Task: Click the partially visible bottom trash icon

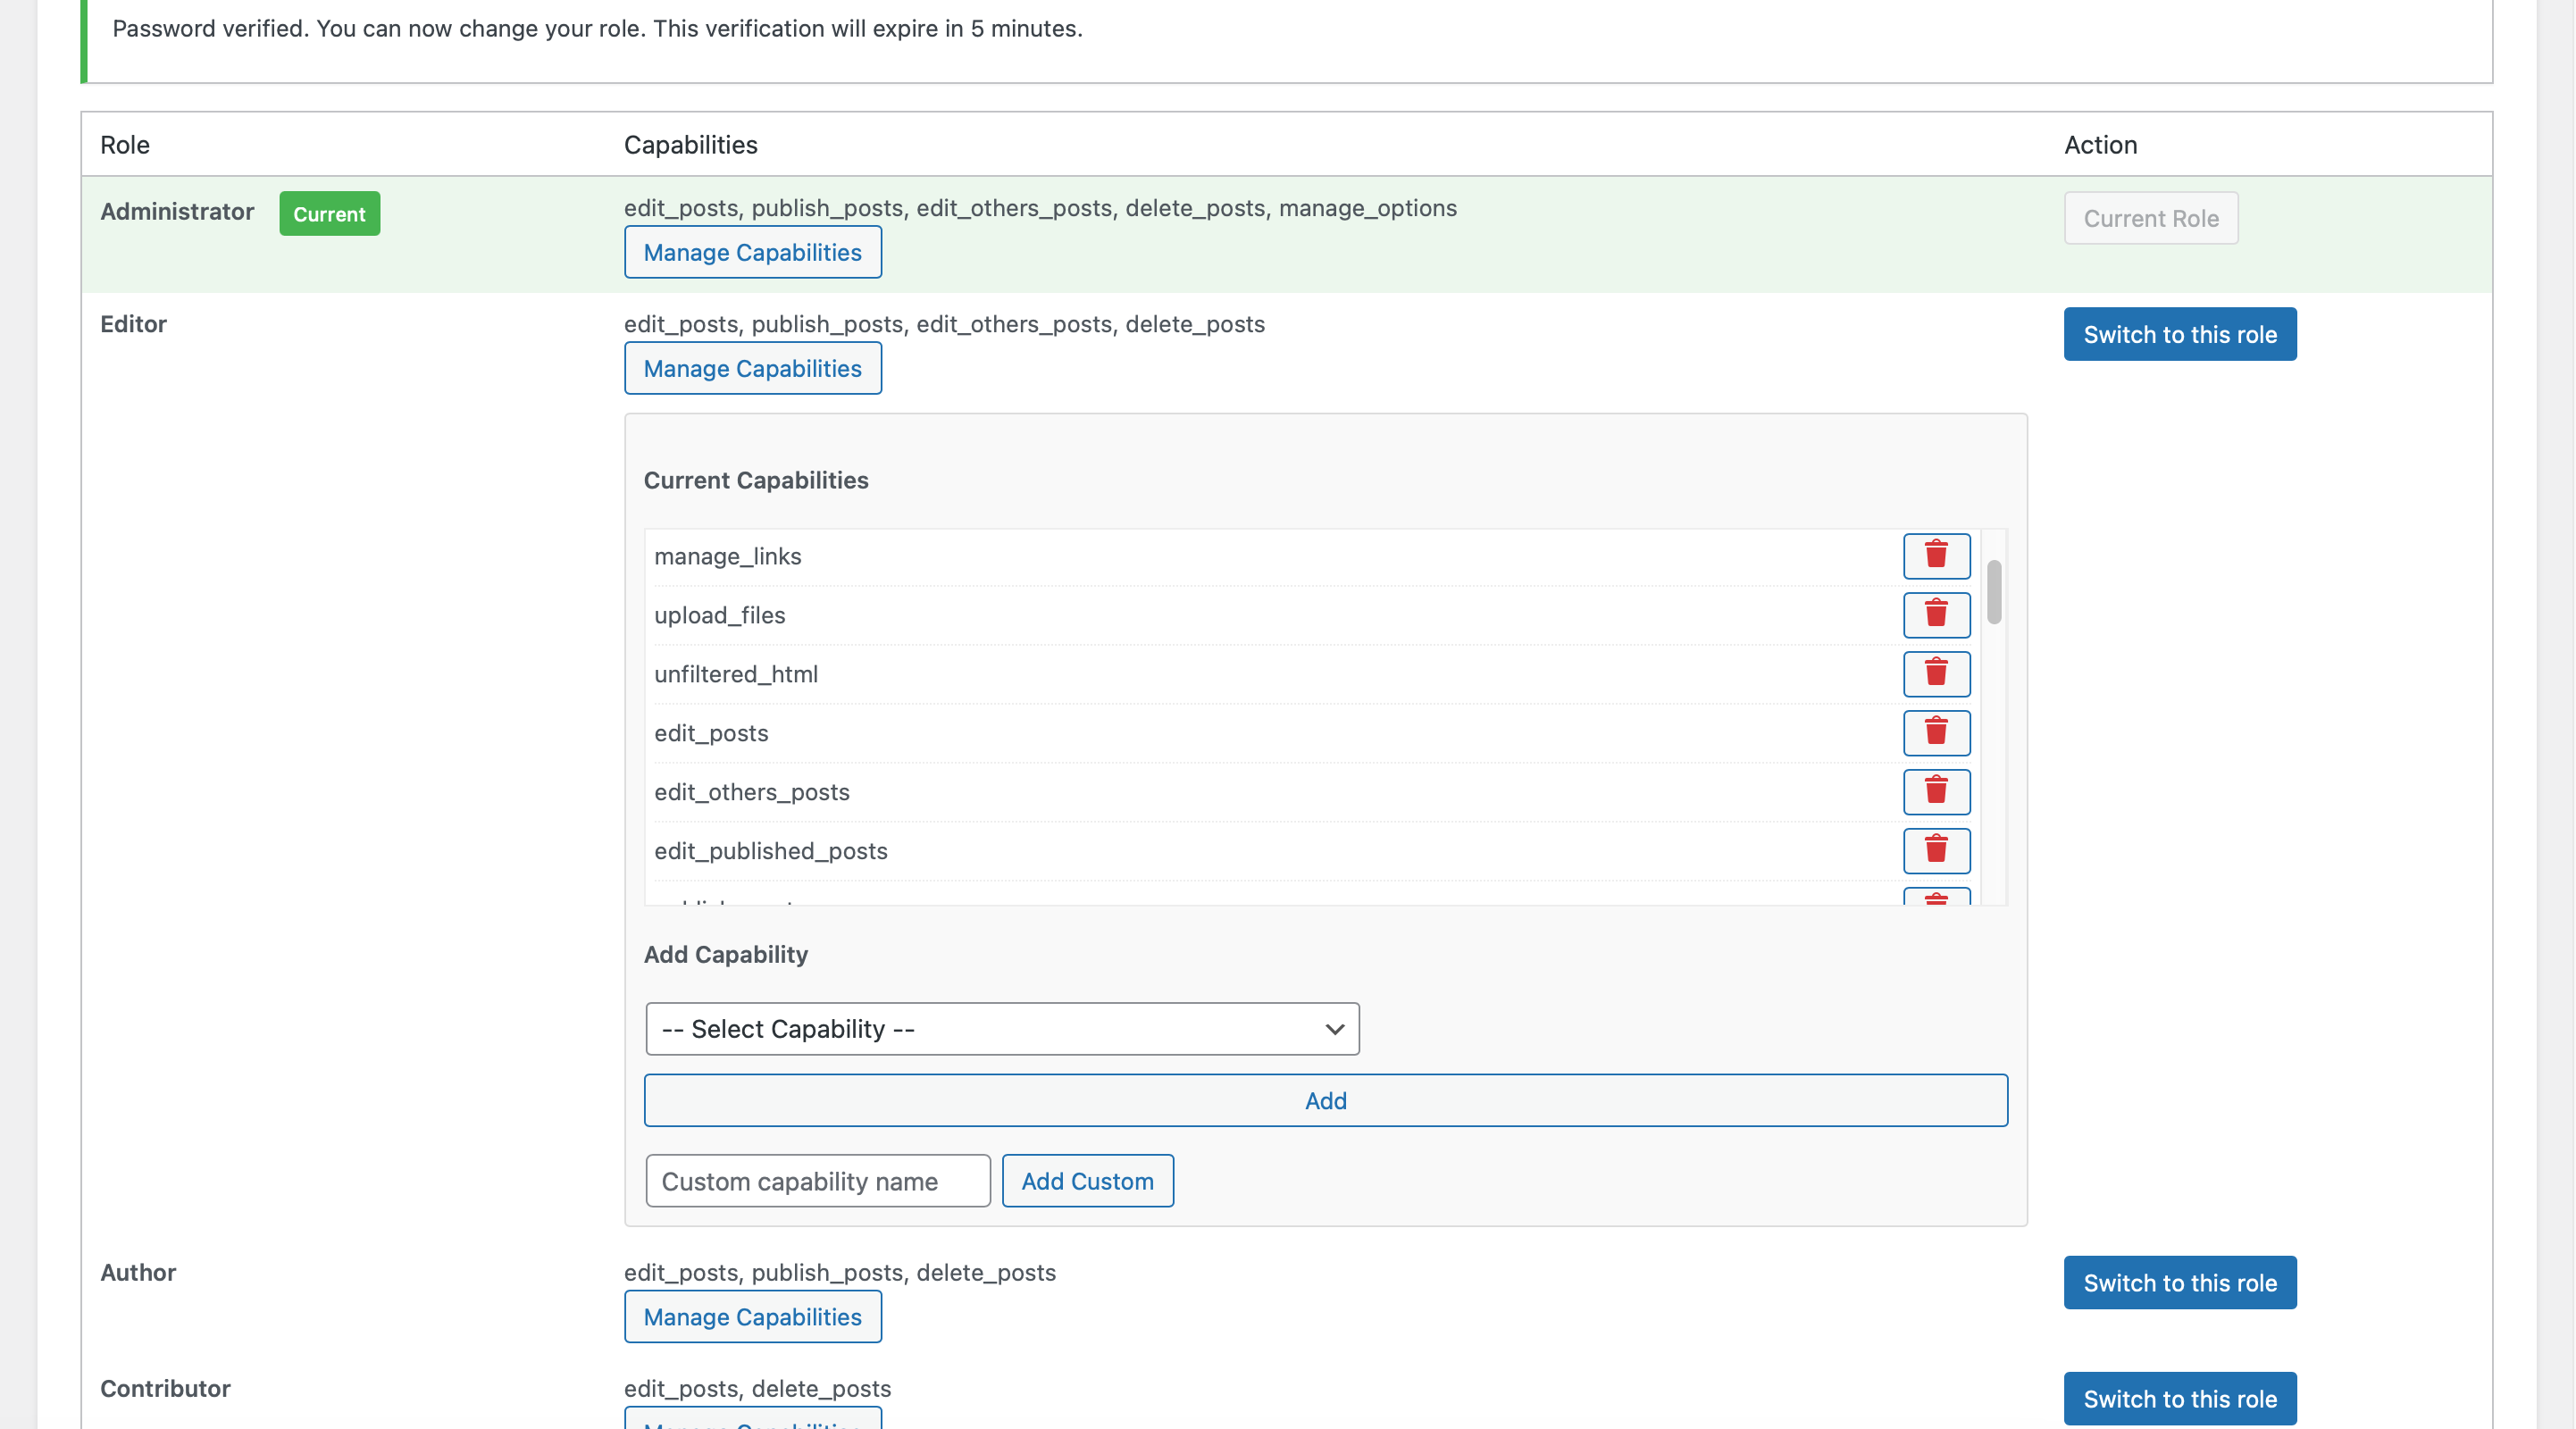Action: pos(1936,897)
